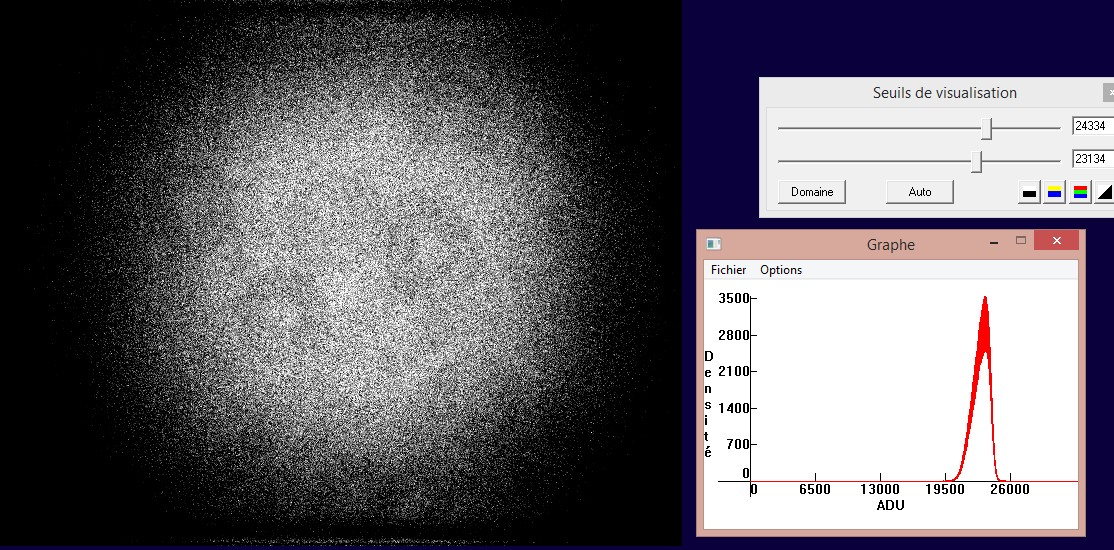Close the Seuils de visualisation panel
The image size is (1114, 550).
[1109, 92]
